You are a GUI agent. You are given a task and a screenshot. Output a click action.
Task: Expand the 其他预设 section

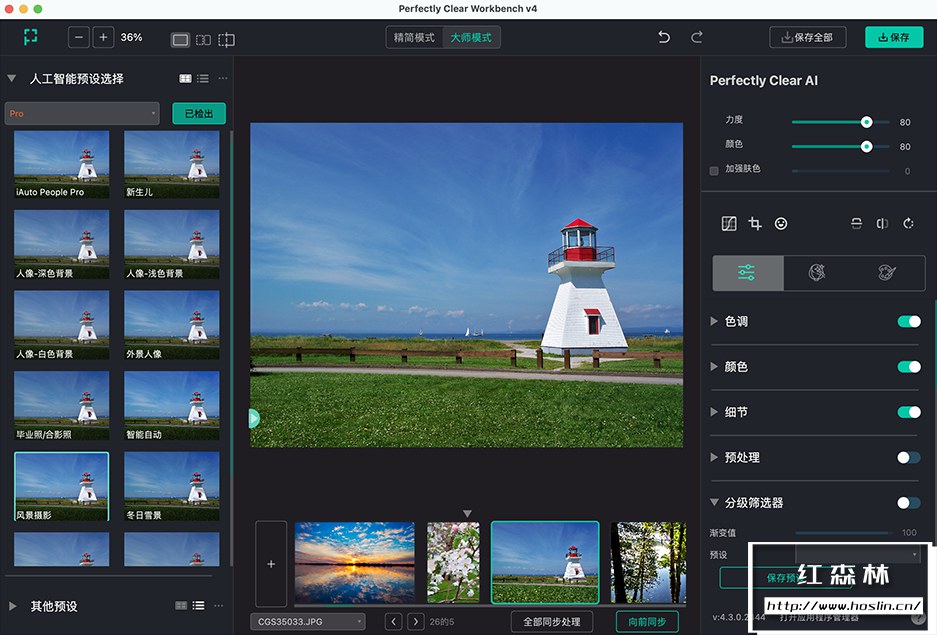click(x=13, y=606)
